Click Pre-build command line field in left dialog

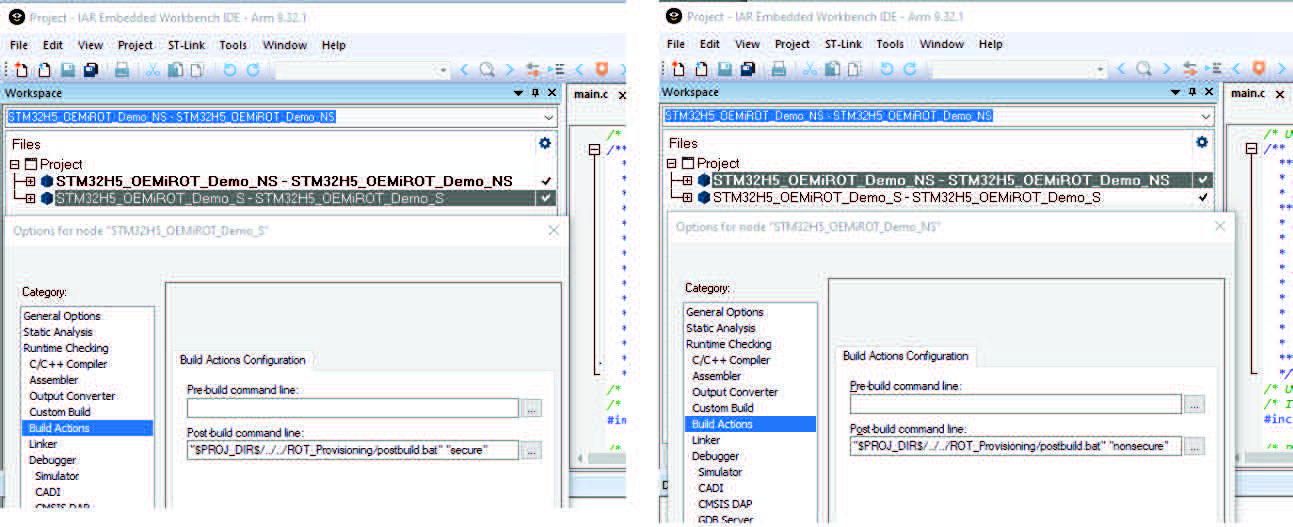pos(352,408)
